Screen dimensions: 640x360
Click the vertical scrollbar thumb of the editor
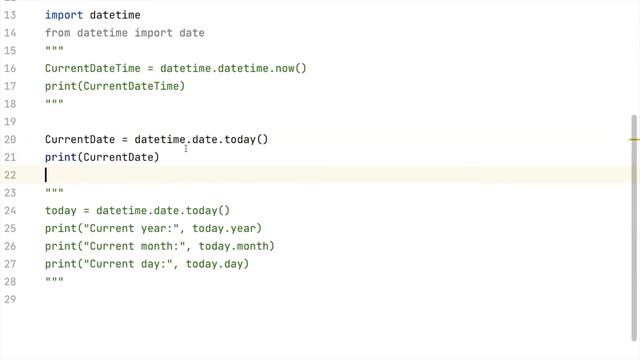pyautogui.click(x=634, y=228)
